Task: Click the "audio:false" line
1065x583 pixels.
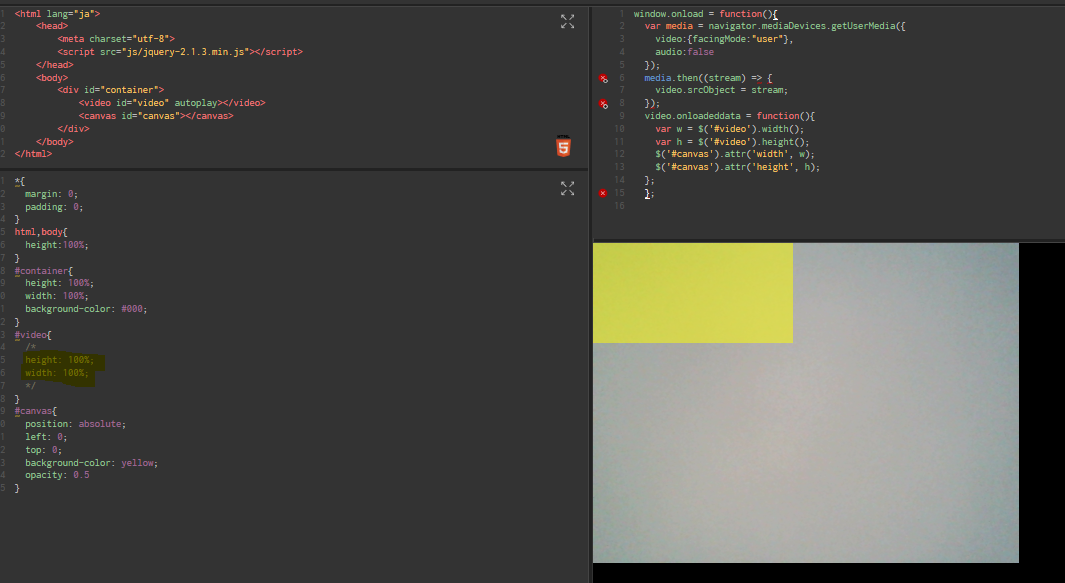Action: click(x=685, y=52)
